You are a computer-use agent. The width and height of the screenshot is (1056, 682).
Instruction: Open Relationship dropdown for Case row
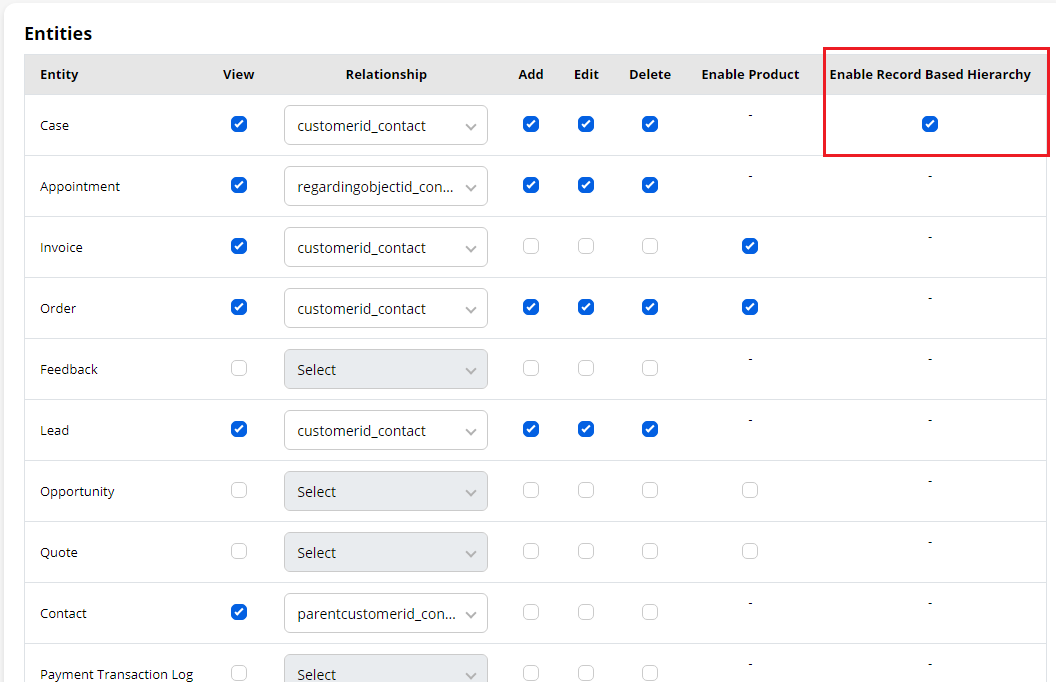click(386, 126)
